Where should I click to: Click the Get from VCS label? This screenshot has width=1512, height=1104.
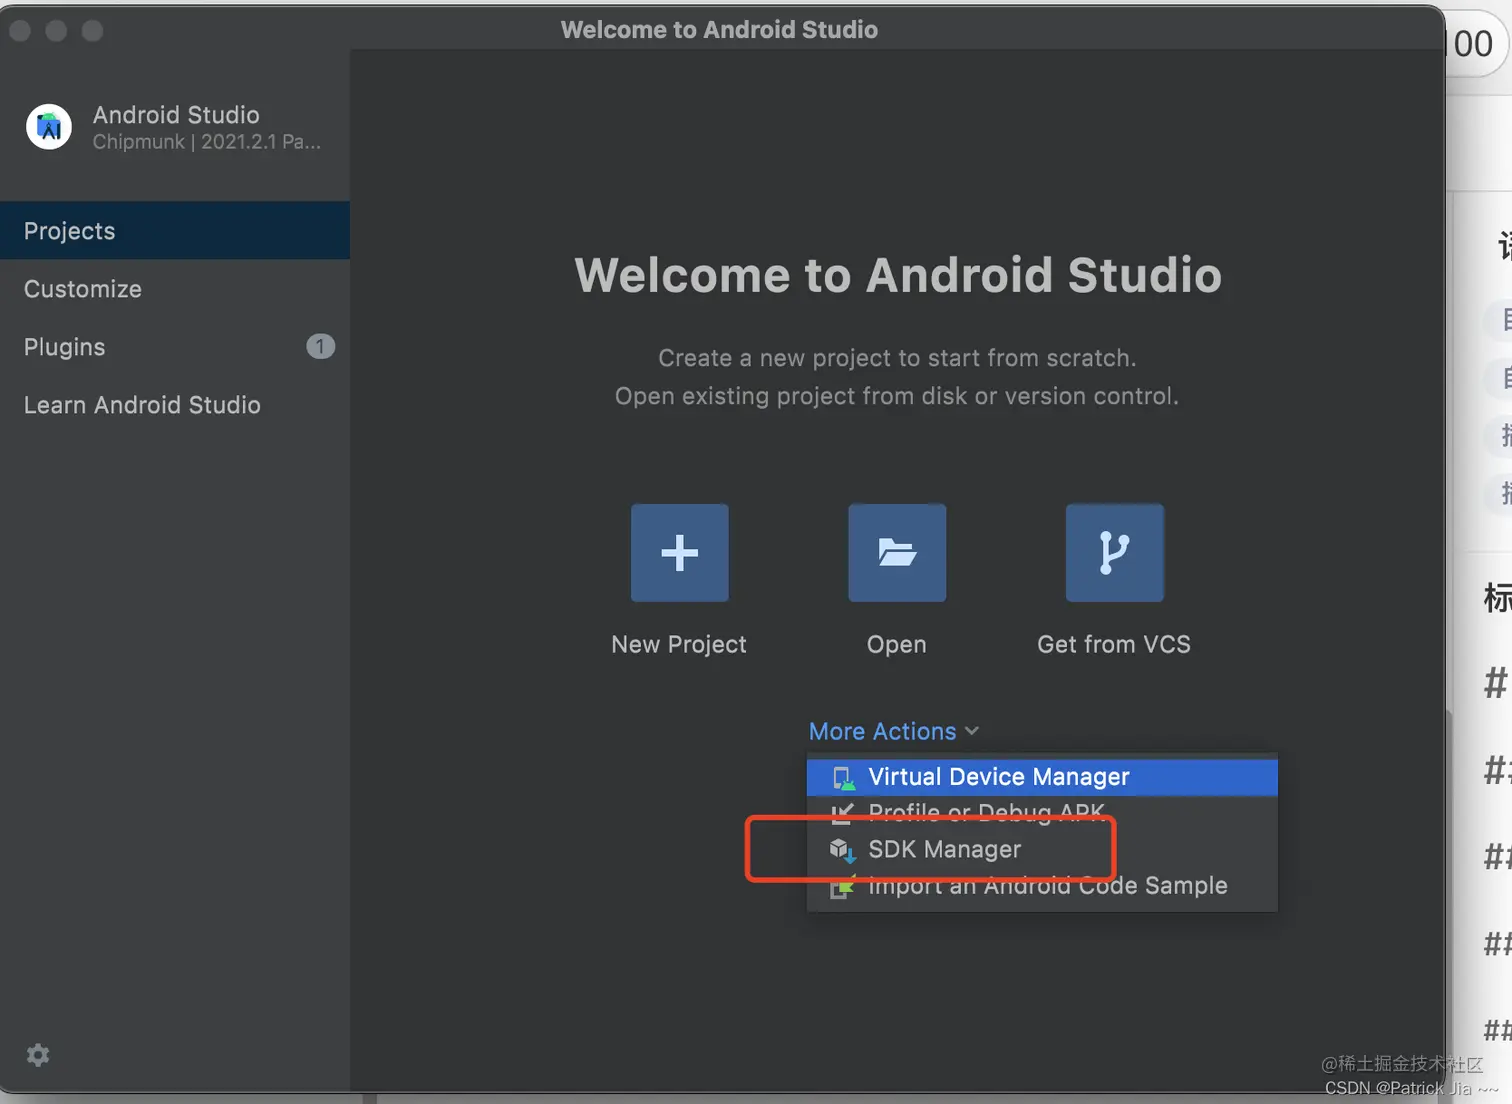(1114, 644)
